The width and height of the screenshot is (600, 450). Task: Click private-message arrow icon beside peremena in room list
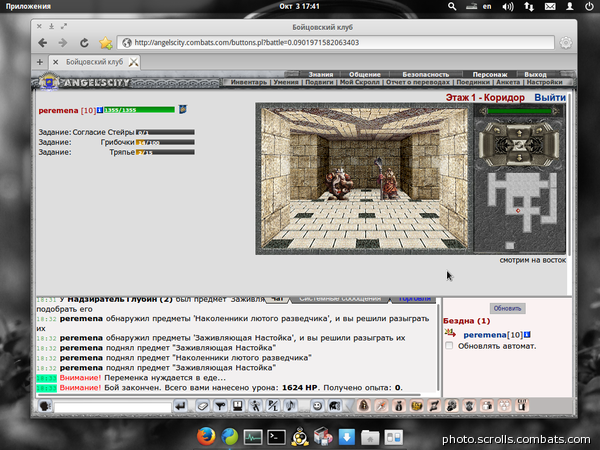pyautogui.click(x=450, y=333)
